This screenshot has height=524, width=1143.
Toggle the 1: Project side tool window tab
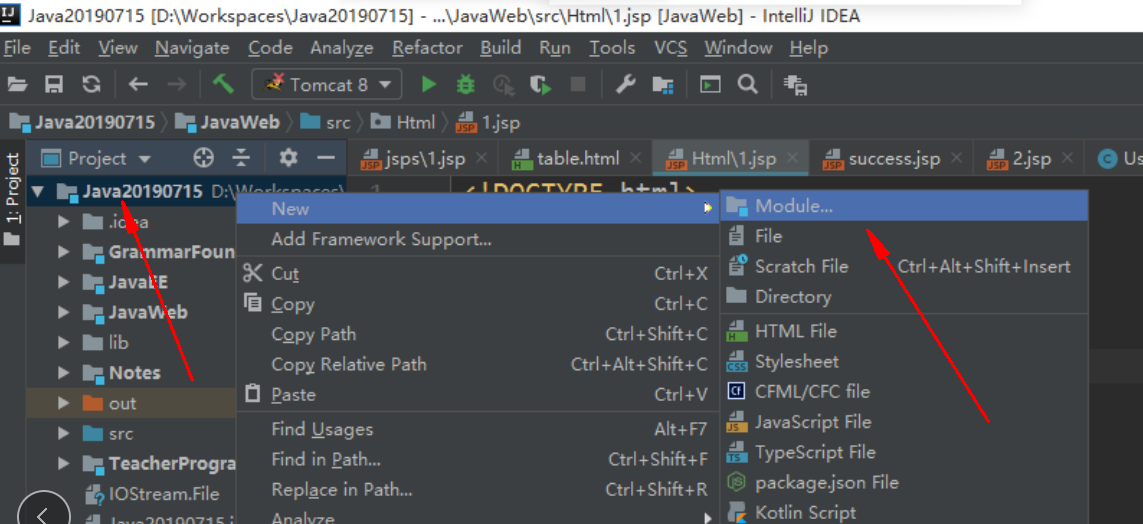[x=12, y=199]
